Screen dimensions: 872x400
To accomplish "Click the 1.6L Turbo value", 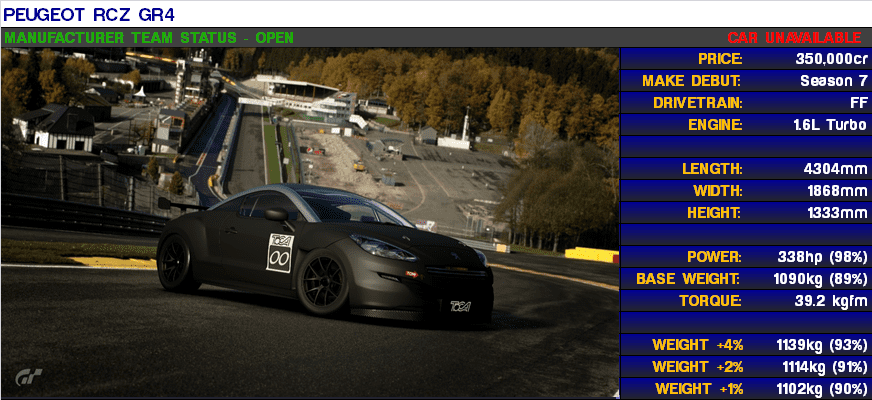I will click(830, 125).
